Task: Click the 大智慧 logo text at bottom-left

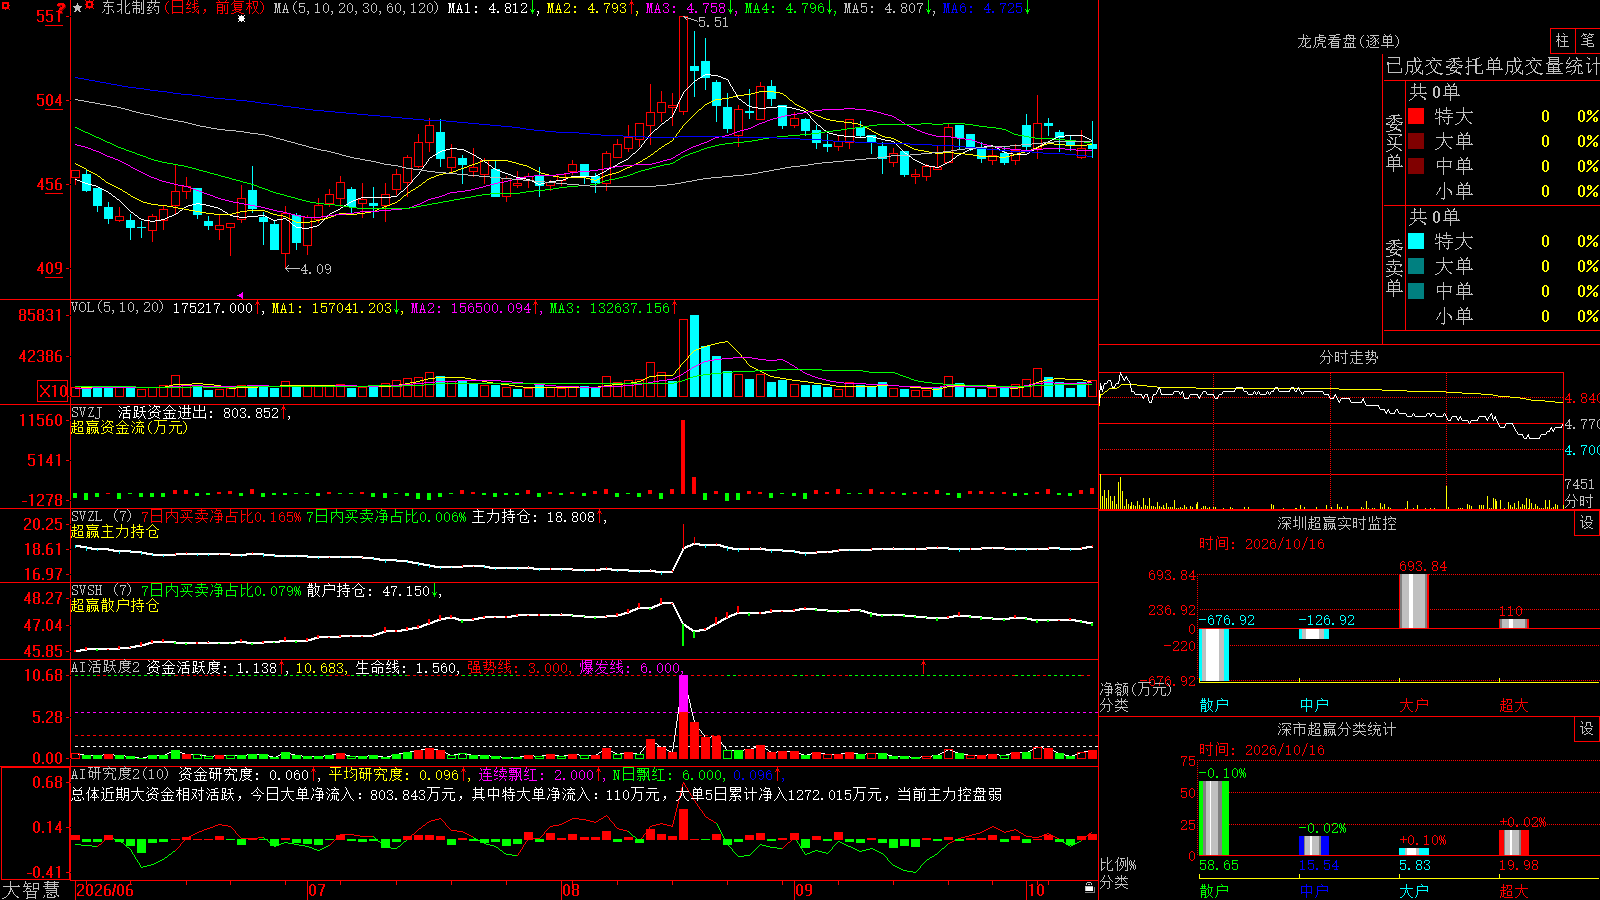Action: pyautogui.click(x=31, y=889)
